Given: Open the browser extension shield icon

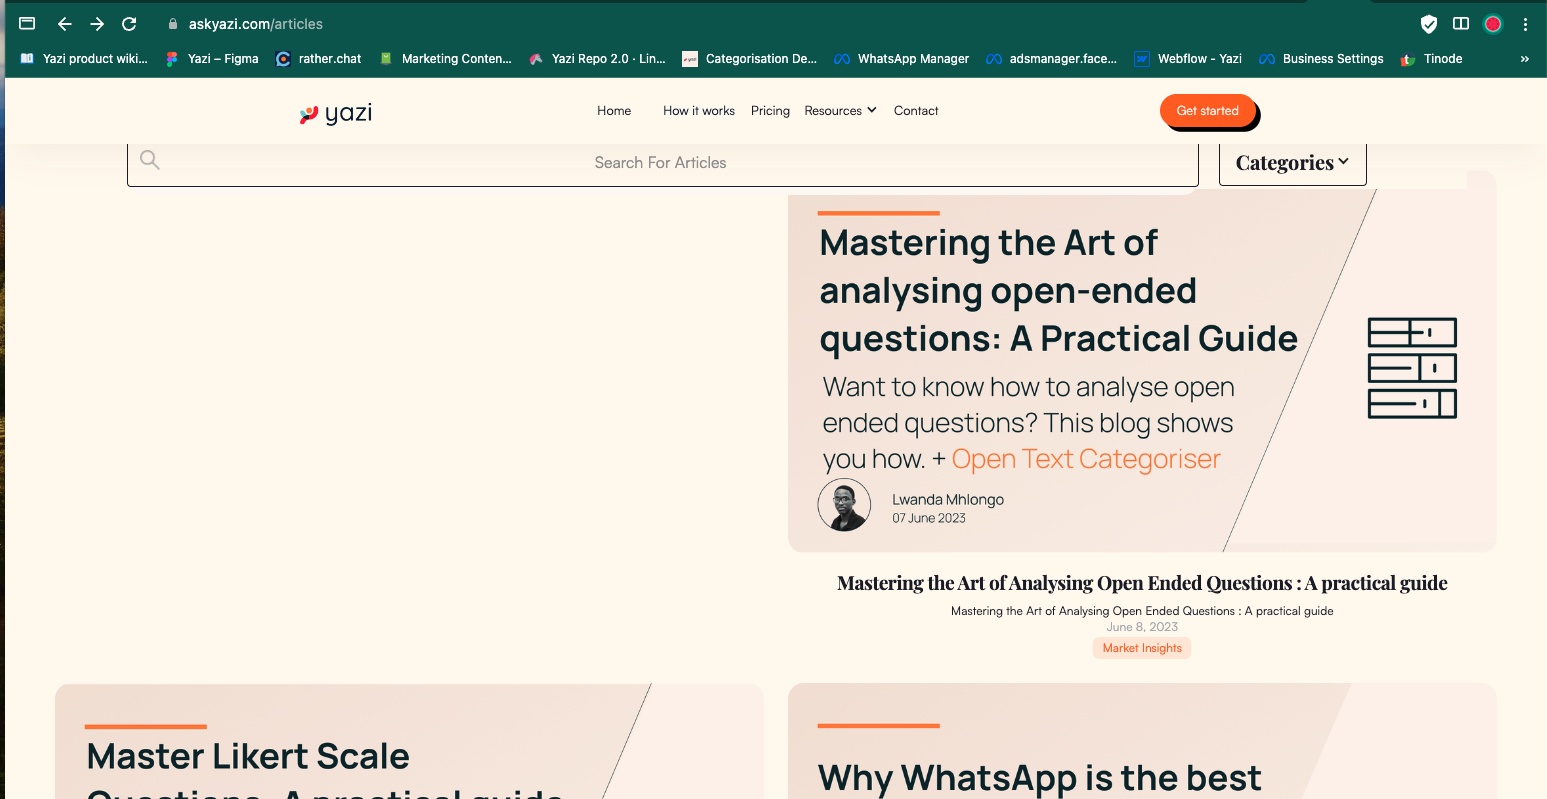Looking at the screenshot, I should click(x=1428, y=24).
